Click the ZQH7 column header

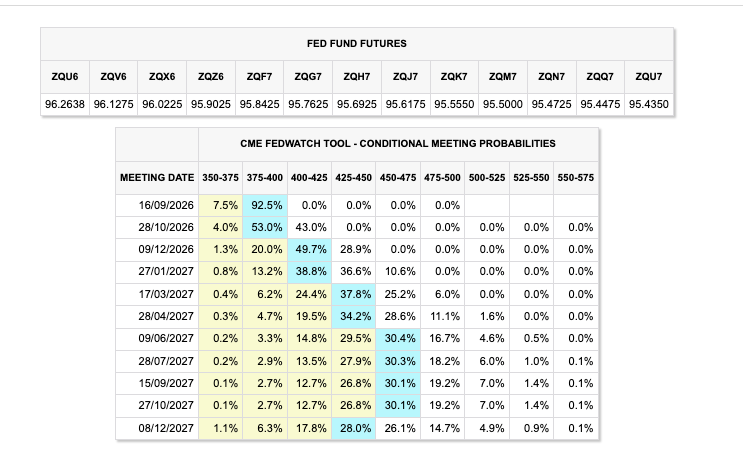pos(357,77)
